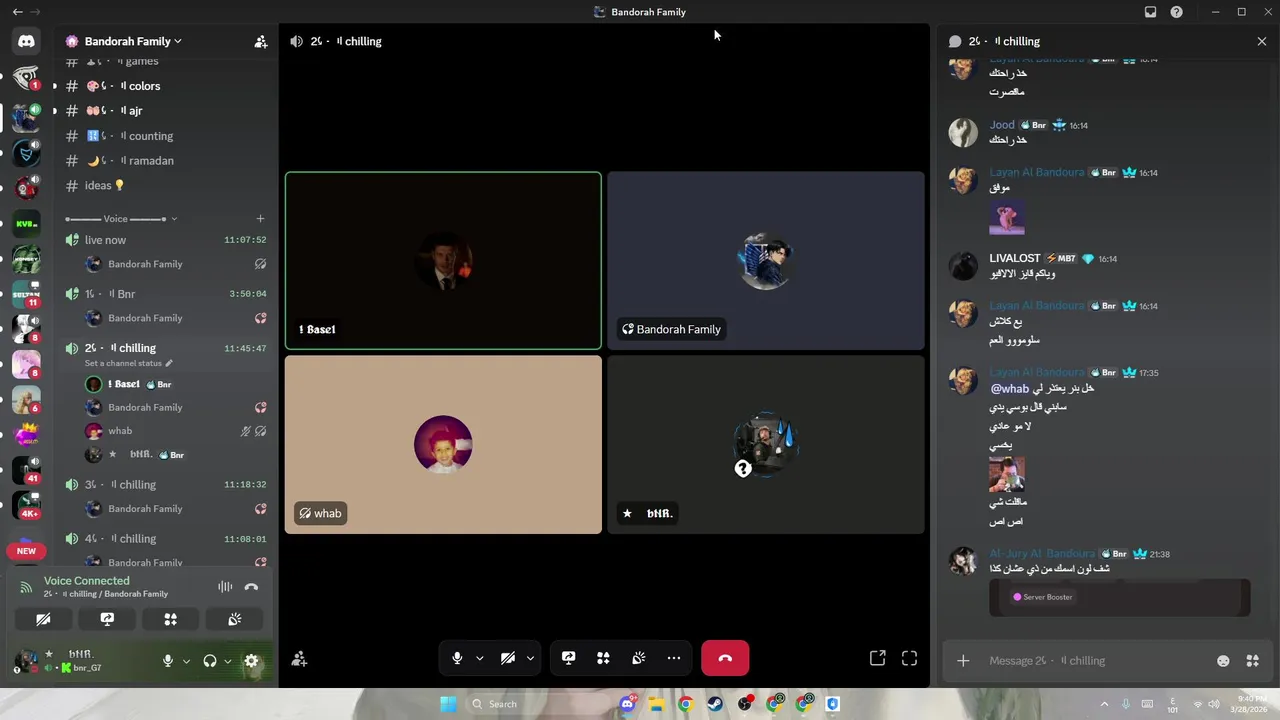Mute microphone in the user panel
Viewport: 1280px width, 720px height.
coord(168,661)
